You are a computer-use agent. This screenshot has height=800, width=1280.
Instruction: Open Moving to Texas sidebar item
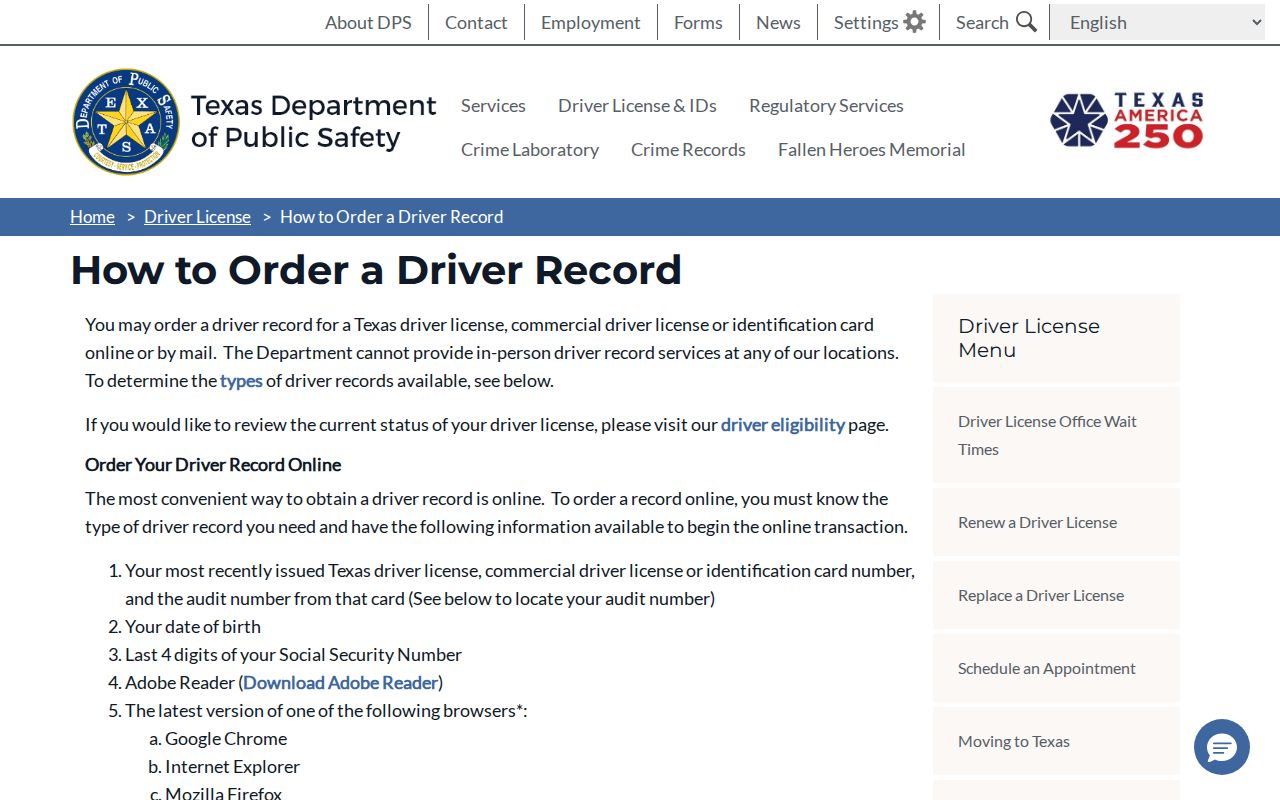point(1056,741)
